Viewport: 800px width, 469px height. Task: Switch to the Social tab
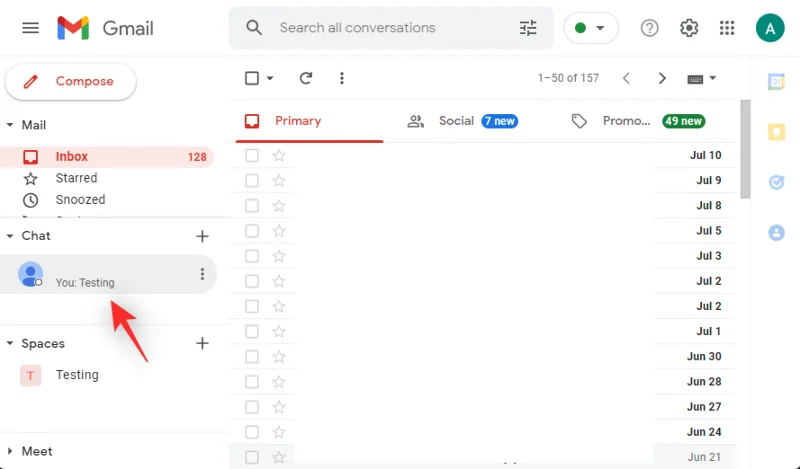tap(463, 121)
